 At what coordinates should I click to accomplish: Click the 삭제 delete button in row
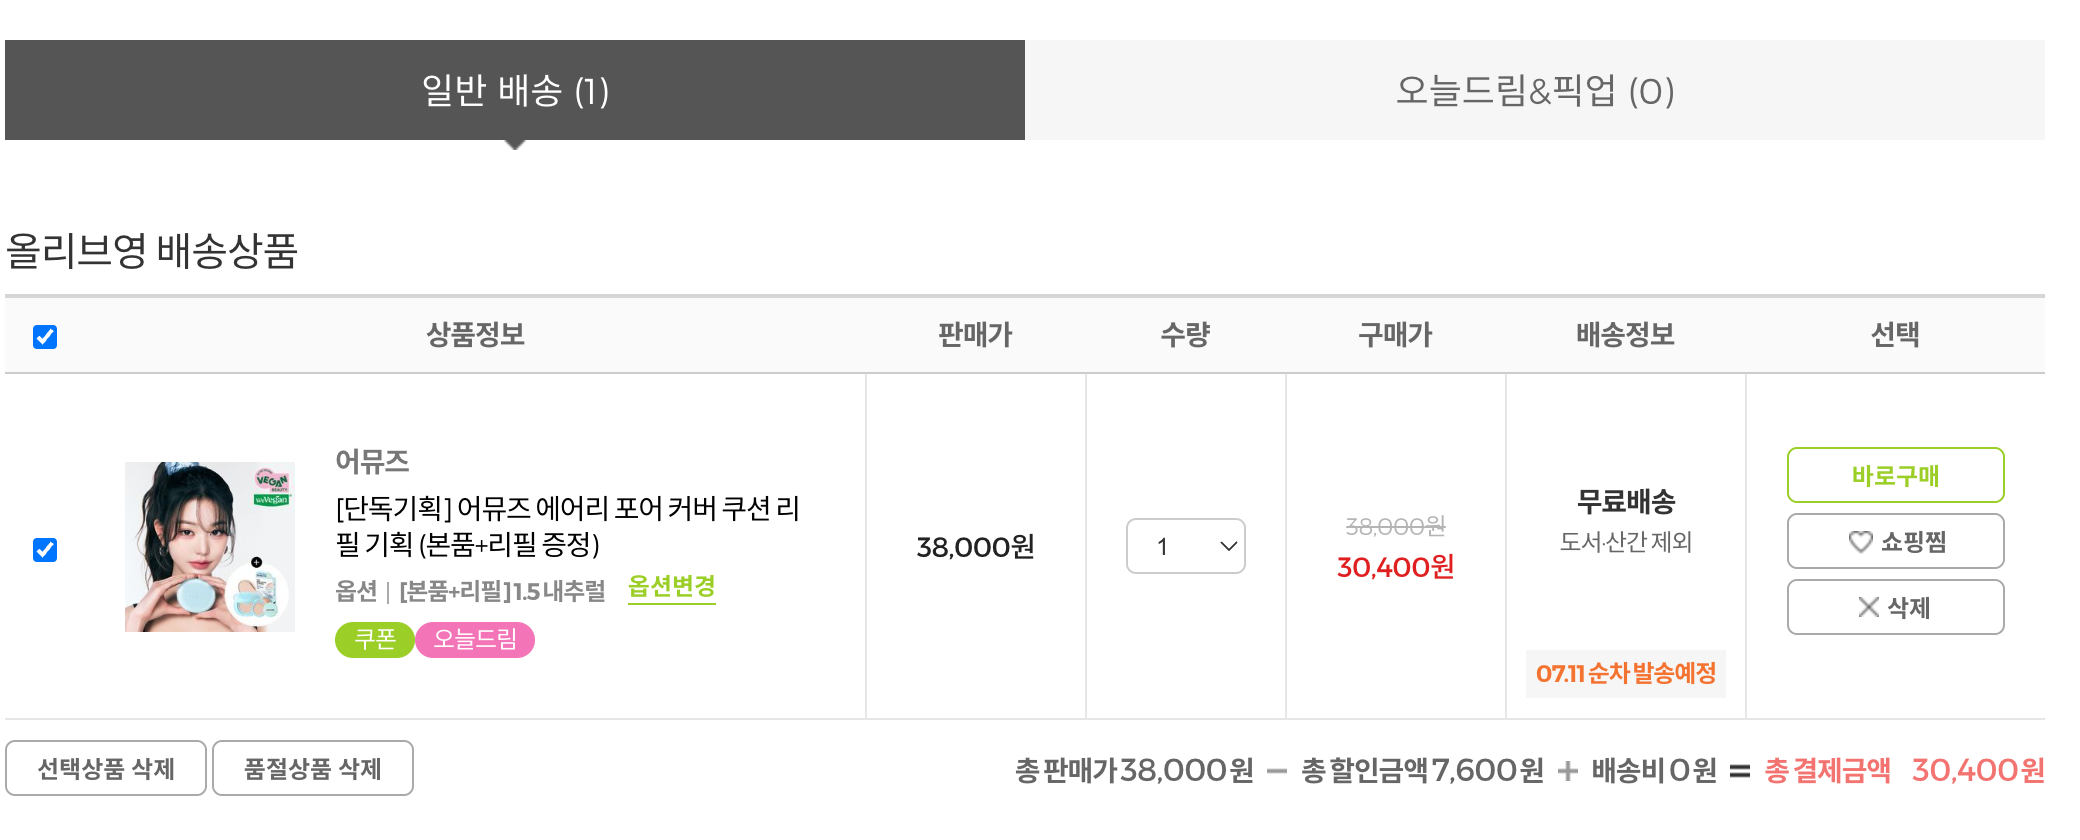tap(1896, 607)
